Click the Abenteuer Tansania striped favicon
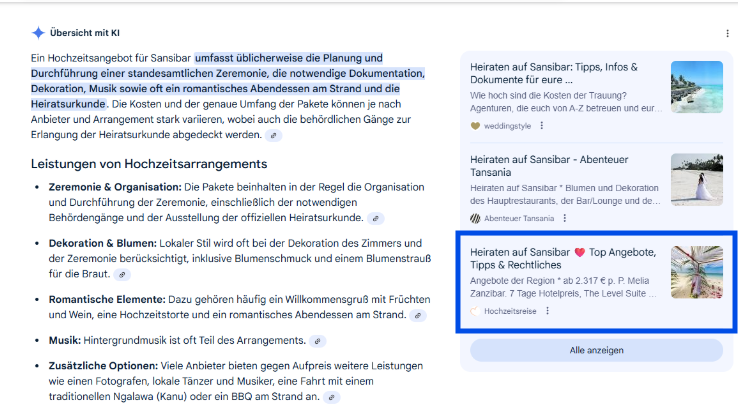This screenshot has width=738, height=418. [475, 218]
